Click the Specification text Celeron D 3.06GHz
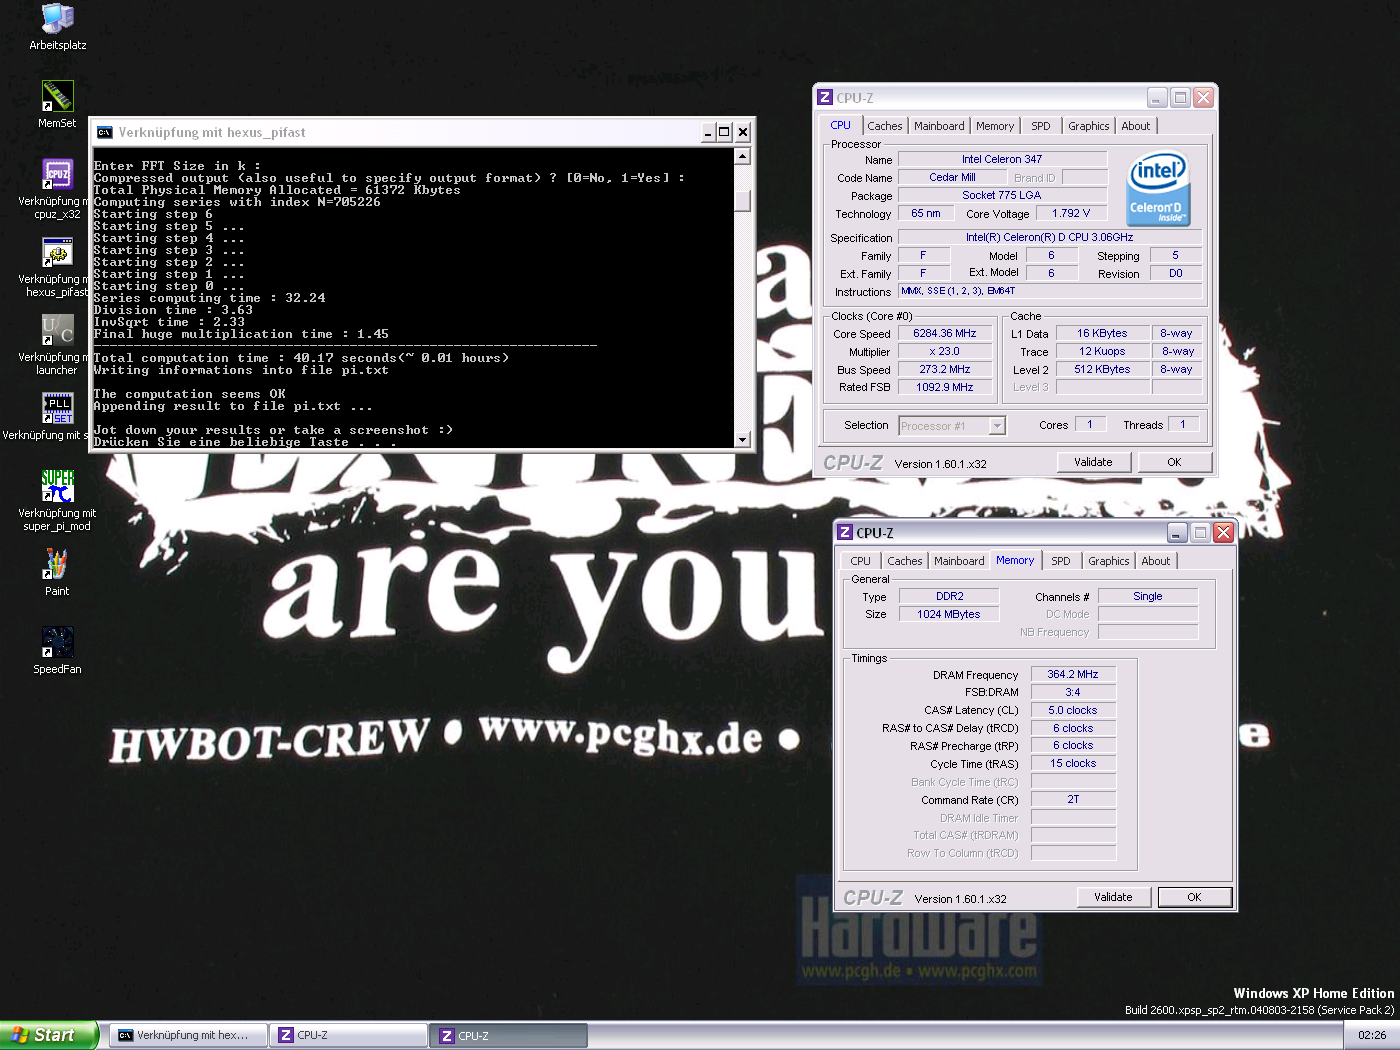Image resolution: width=1400 pixels, height=1050 pixels. (x=1050, y=237)
